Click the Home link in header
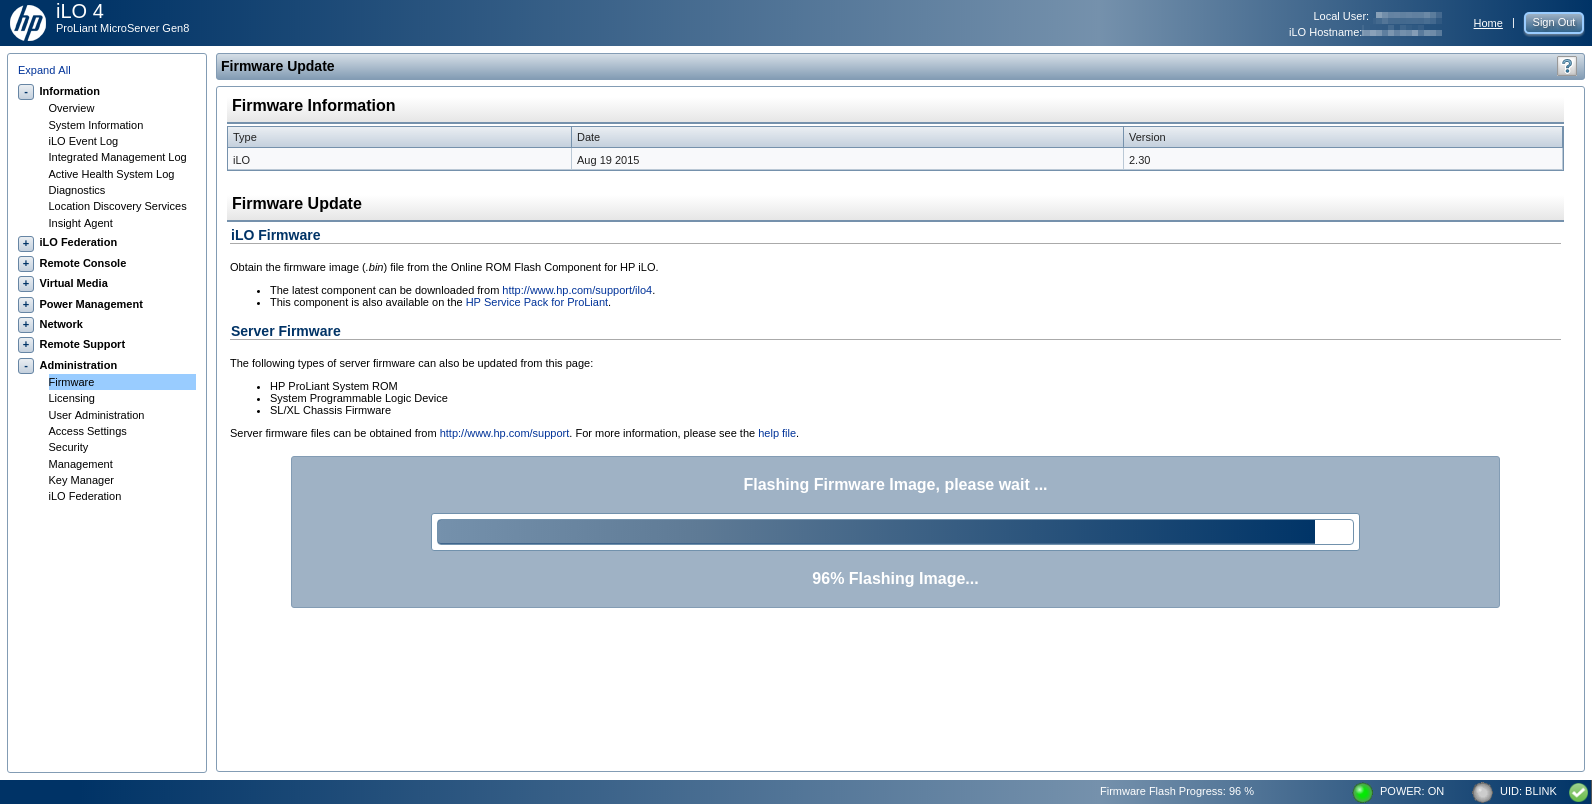The width and height of the screenshot is (1592, 804). (x=1487, y=23)
